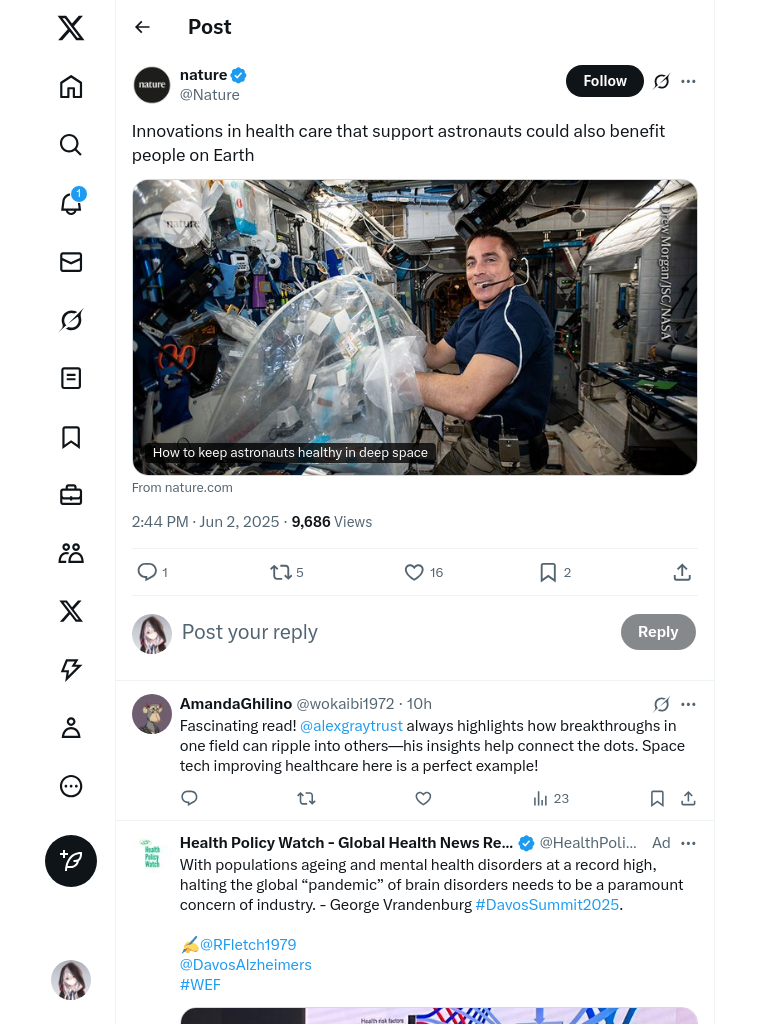
Task: Open more options menu on nature post
Action: point(688,81)
